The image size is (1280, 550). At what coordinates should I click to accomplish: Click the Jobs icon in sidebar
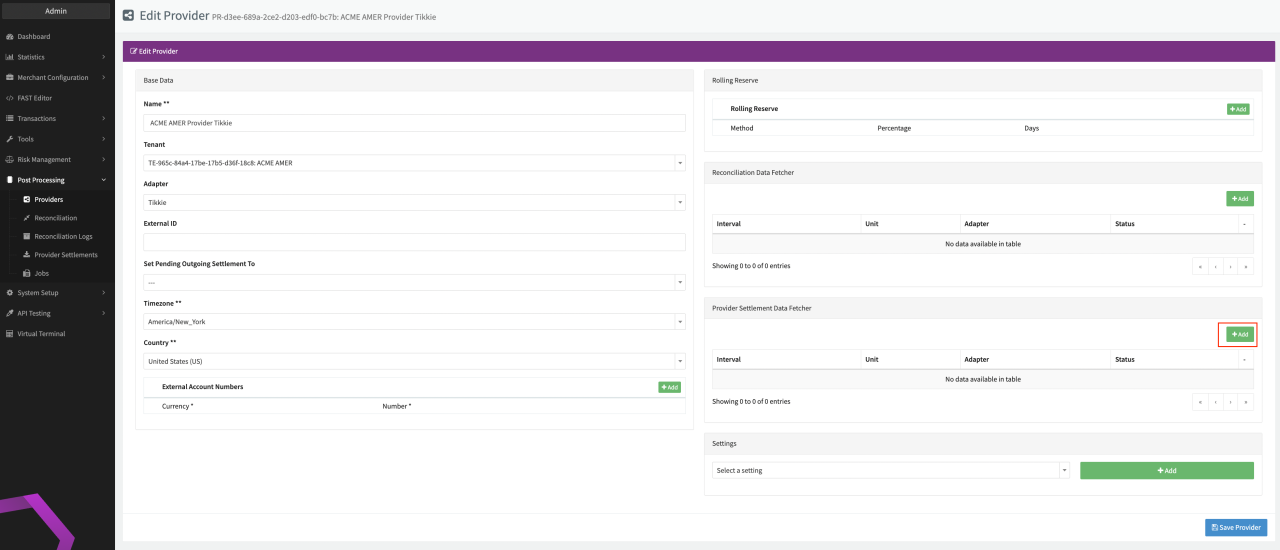[27, 273]
